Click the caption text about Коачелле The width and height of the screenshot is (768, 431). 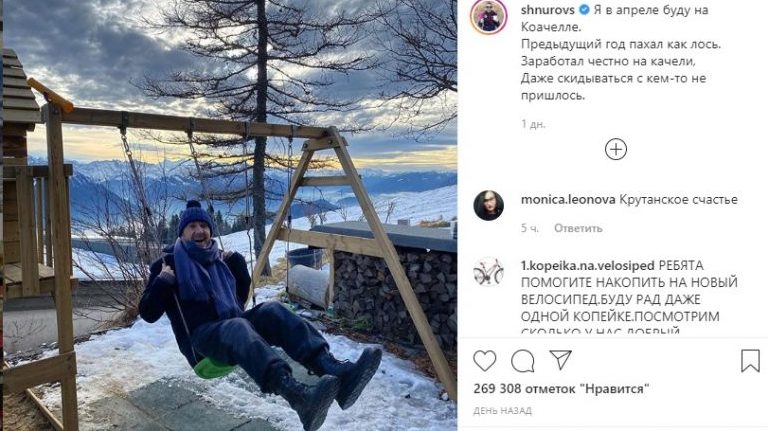(621, 53)
